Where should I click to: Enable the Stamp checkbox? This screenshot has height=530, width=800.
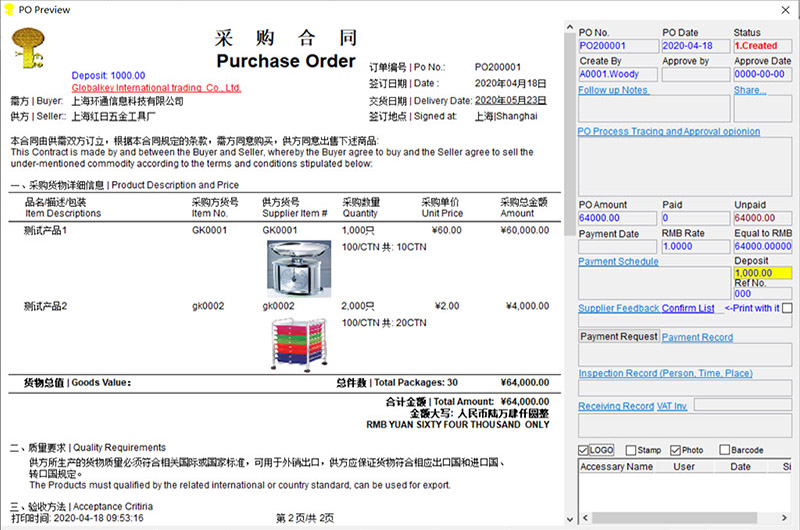(632, 450)
